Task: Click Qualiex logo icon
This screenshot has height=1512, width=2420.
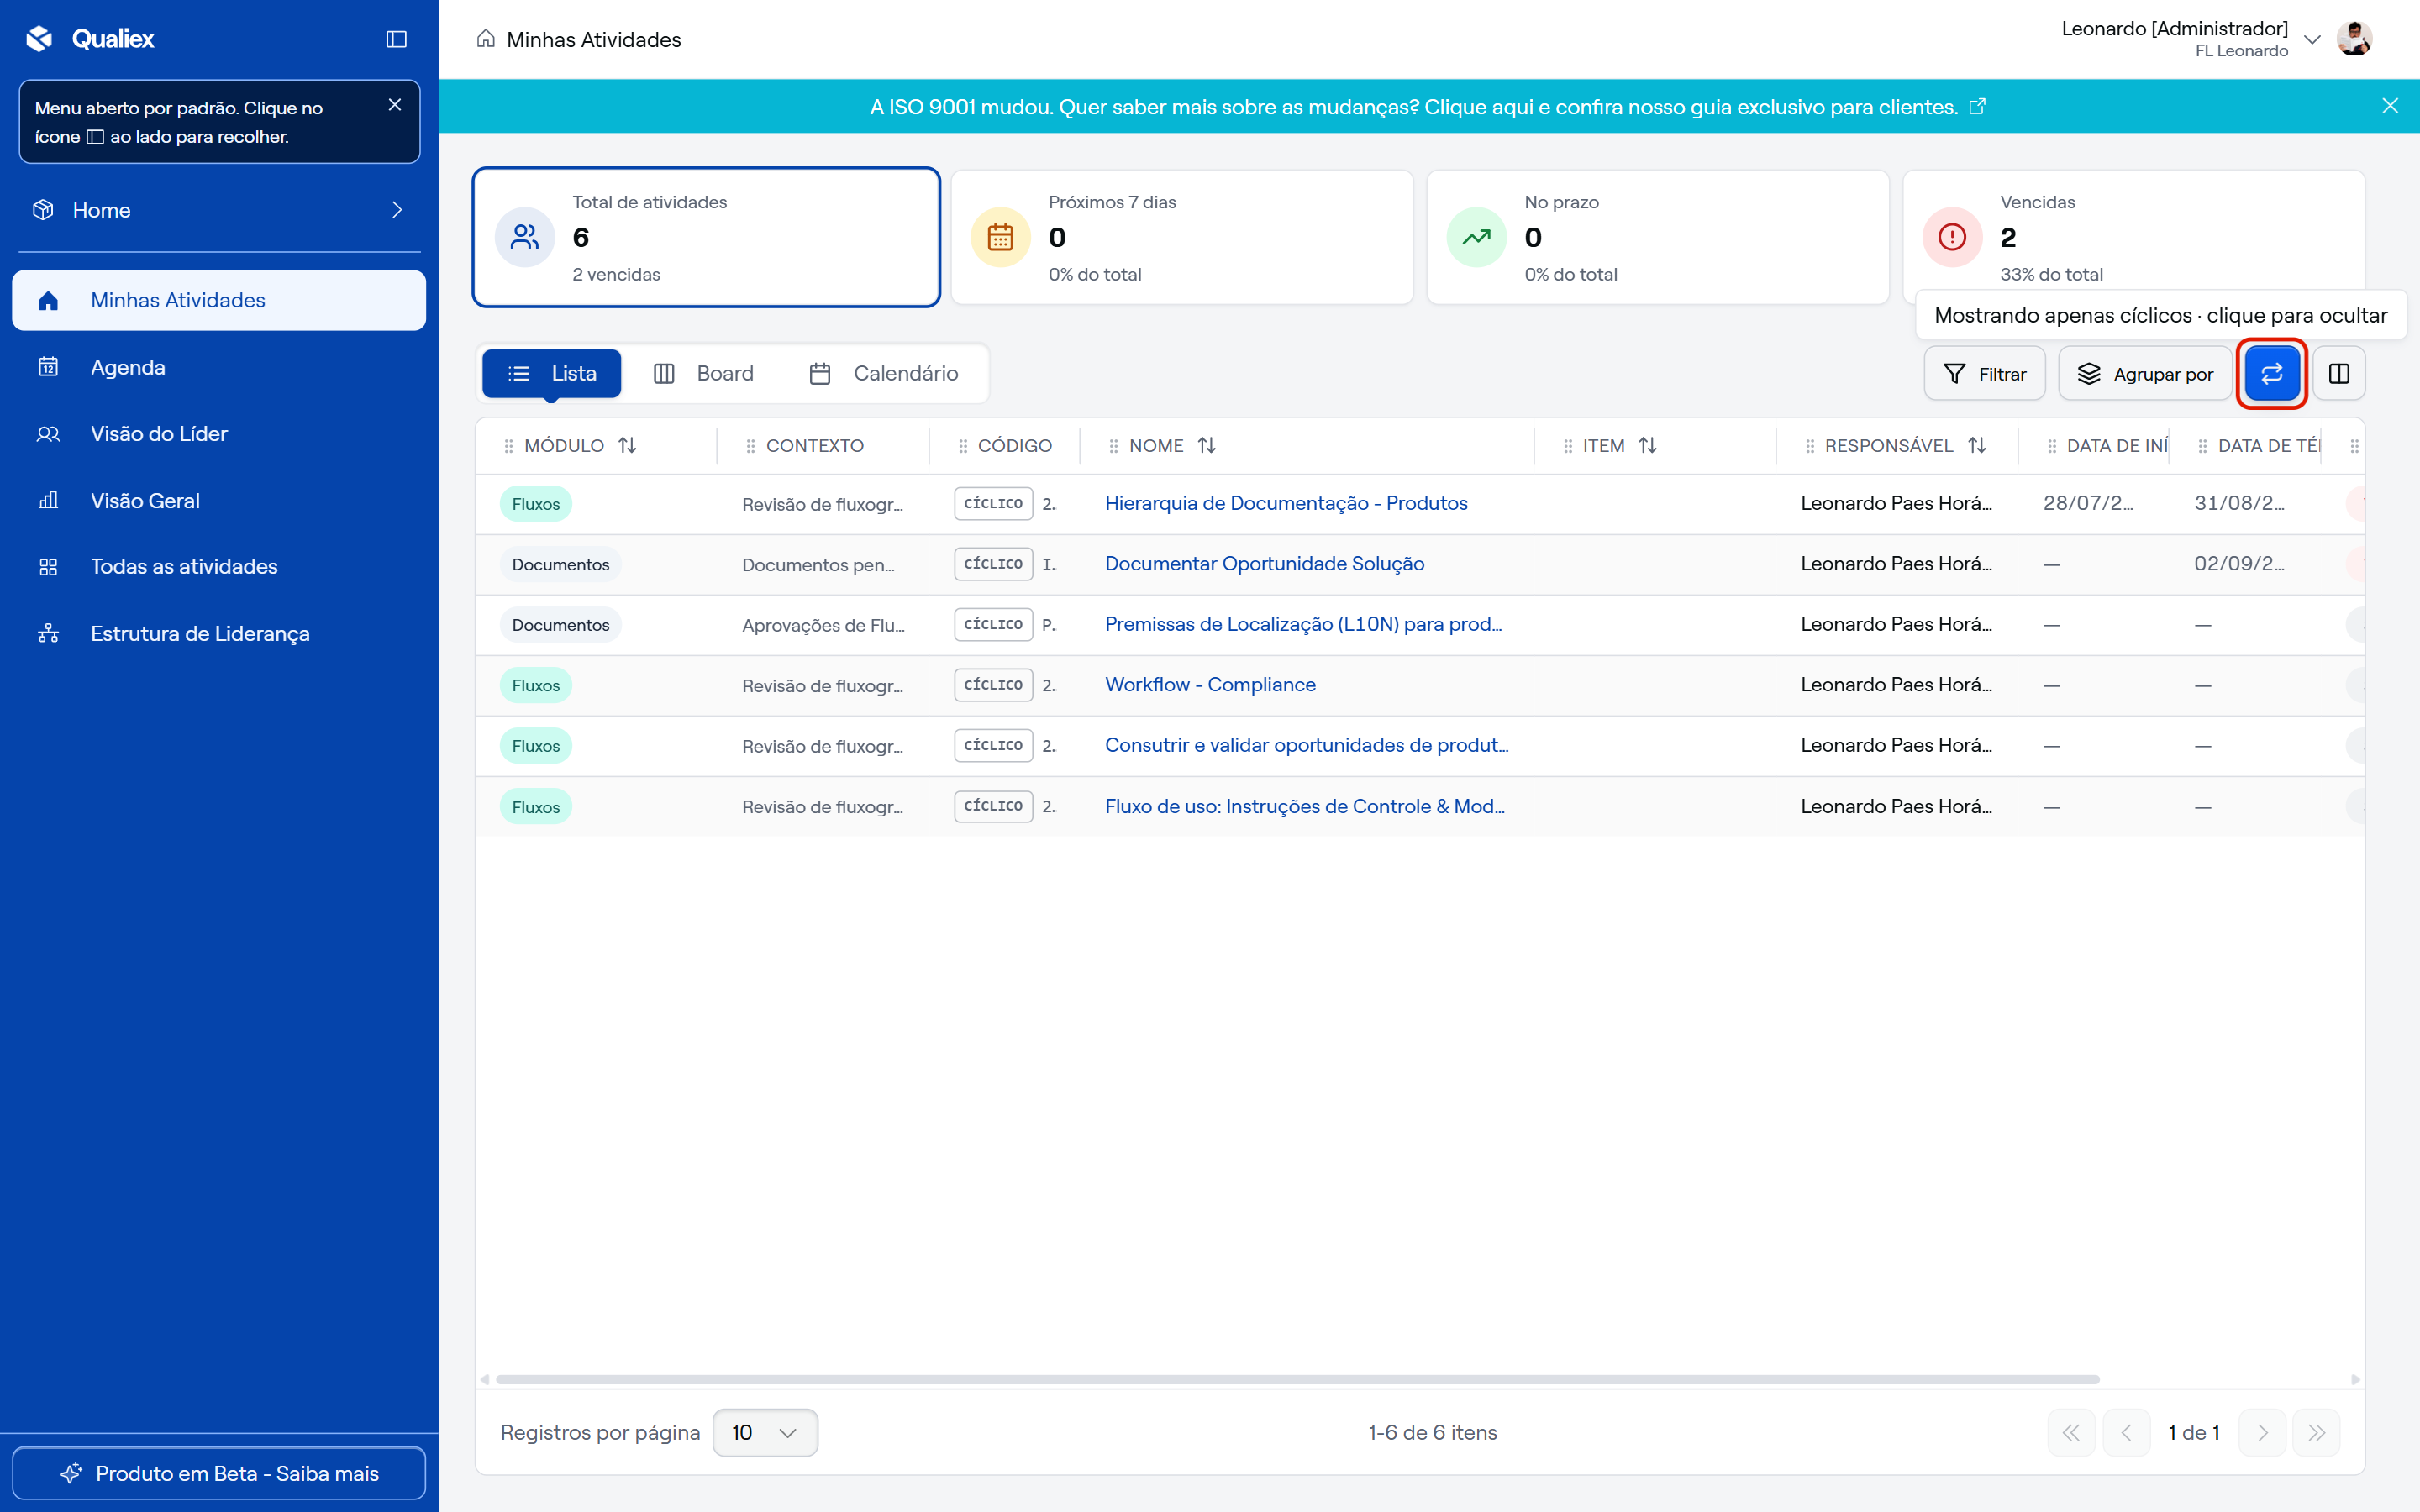Action: 40,38
